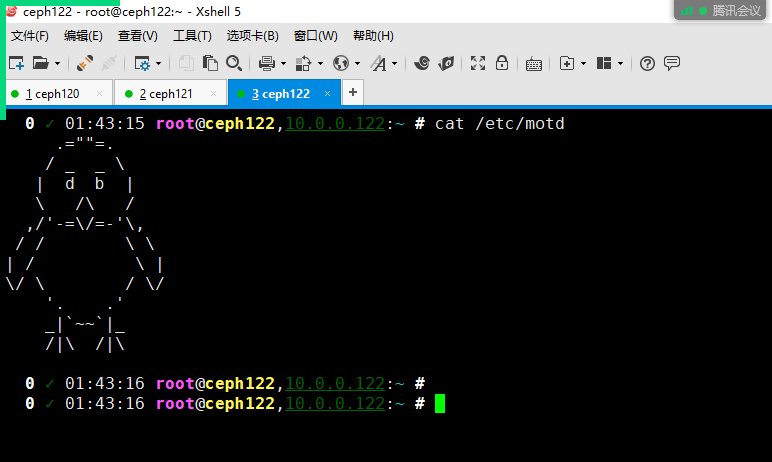Open Find with the magnifier icon
The height and width of the screenshot is (462, 772).
coord(233,63)
